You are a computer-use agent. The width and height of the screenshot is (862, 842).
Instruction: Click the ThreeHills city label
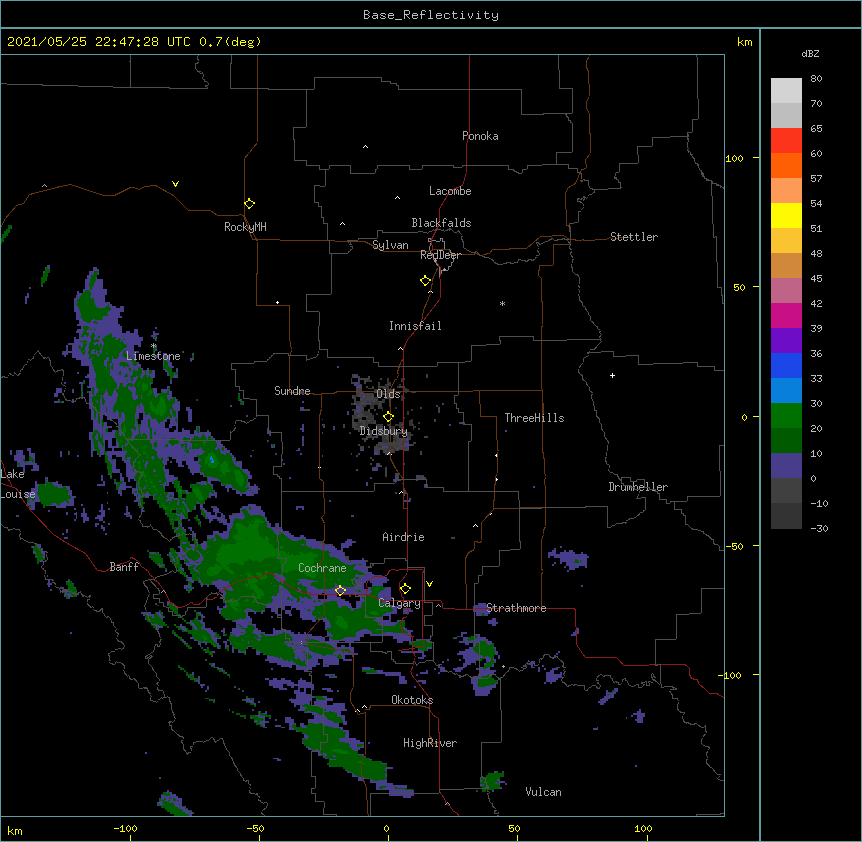click(x=534, y=418)
